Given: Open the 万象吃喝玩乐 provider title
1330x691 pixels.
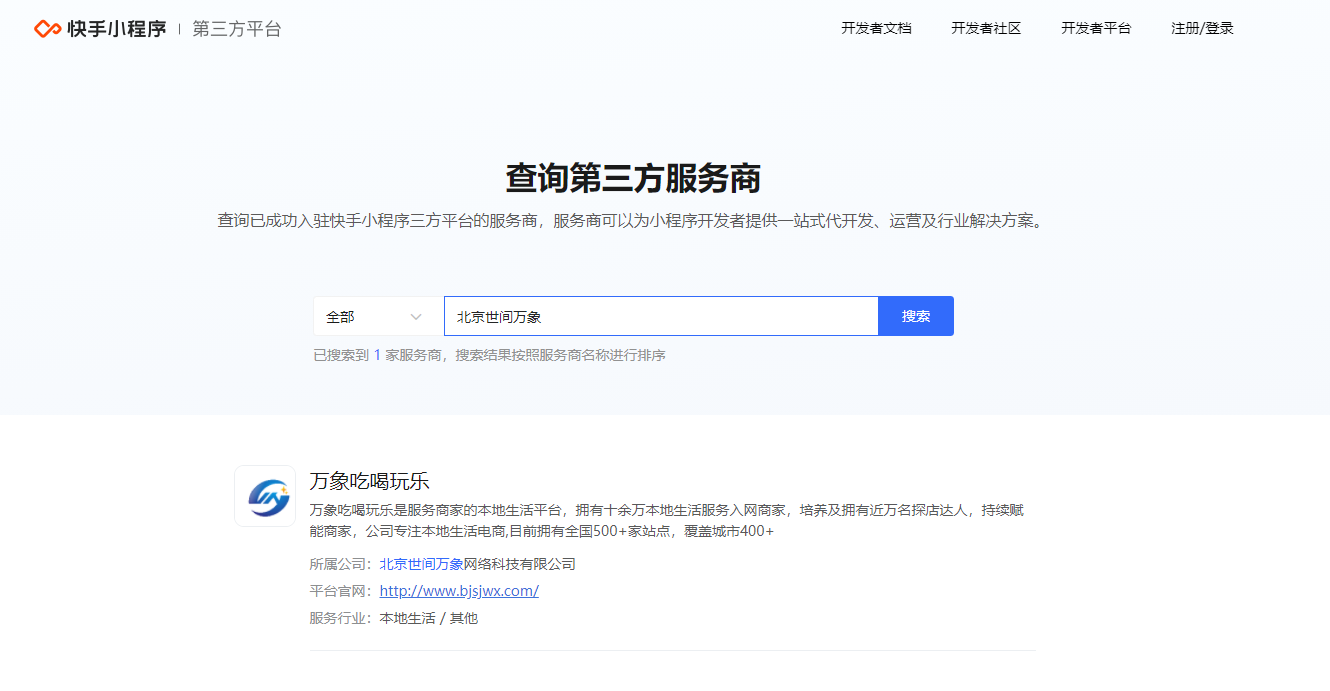Looking at the screenshot, I should click(x=369, y=481).
